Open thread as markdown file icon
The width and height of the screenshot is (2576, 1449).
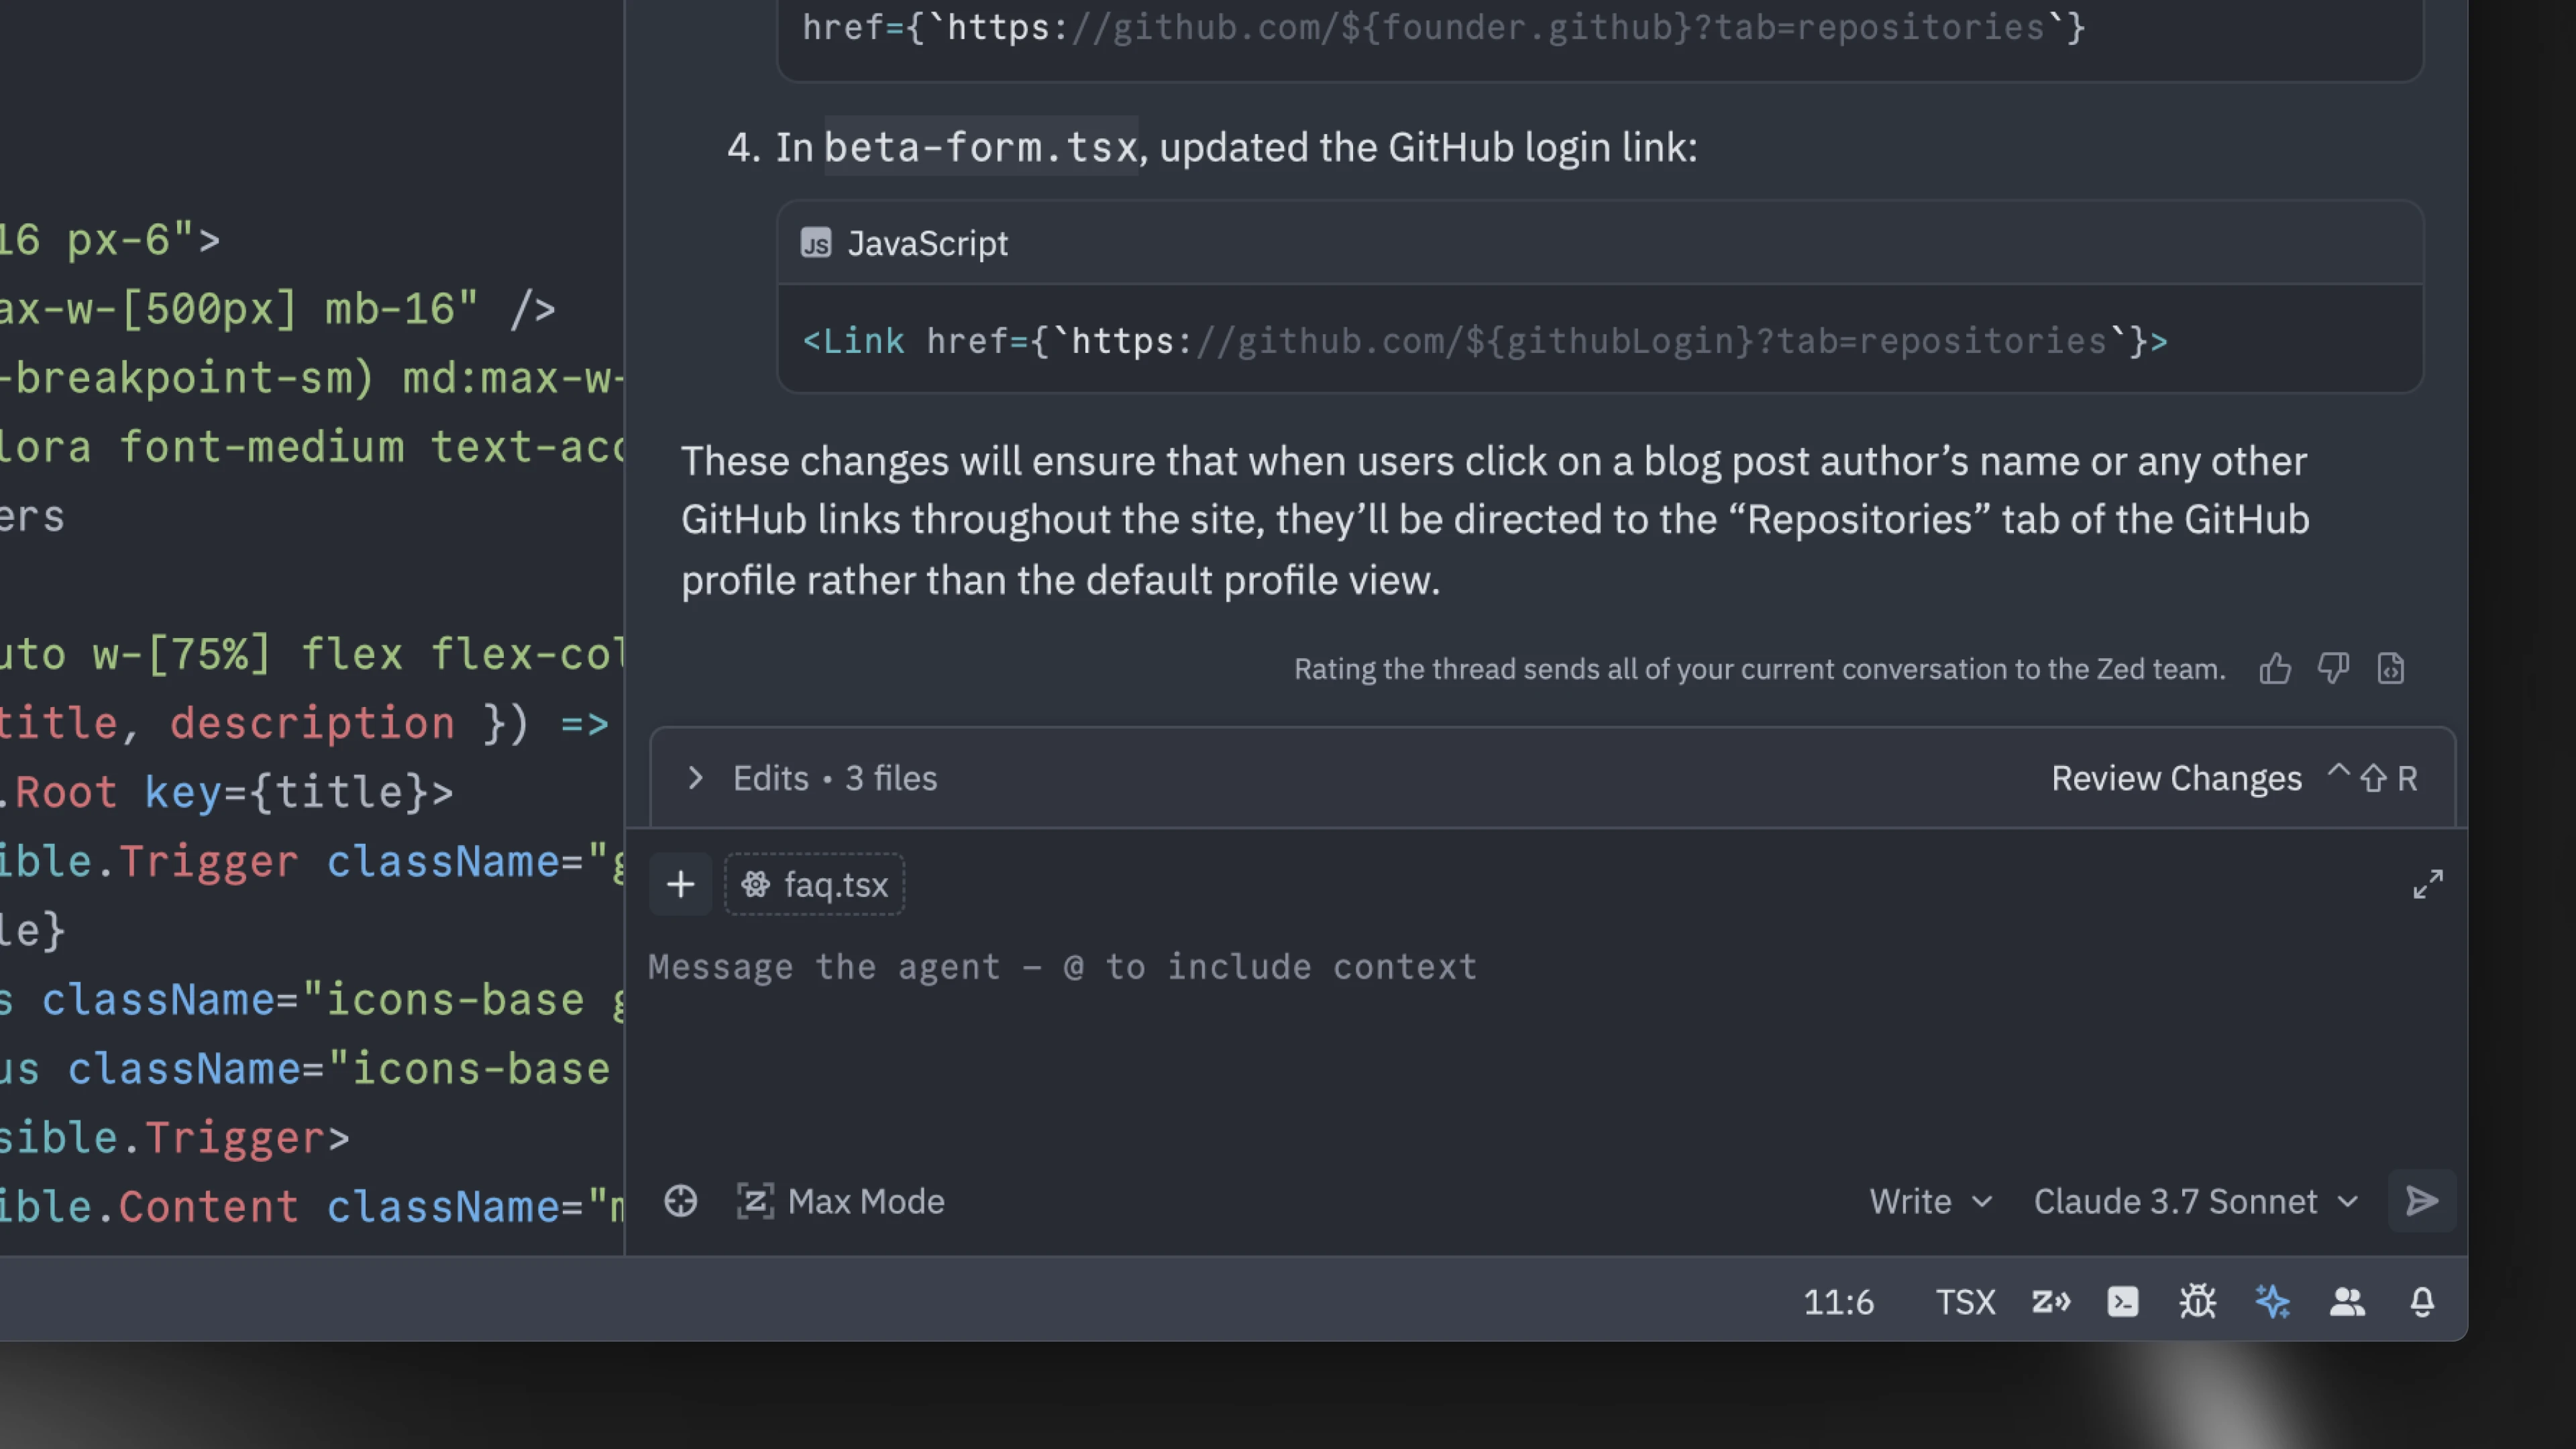(x=2391, y=668)
